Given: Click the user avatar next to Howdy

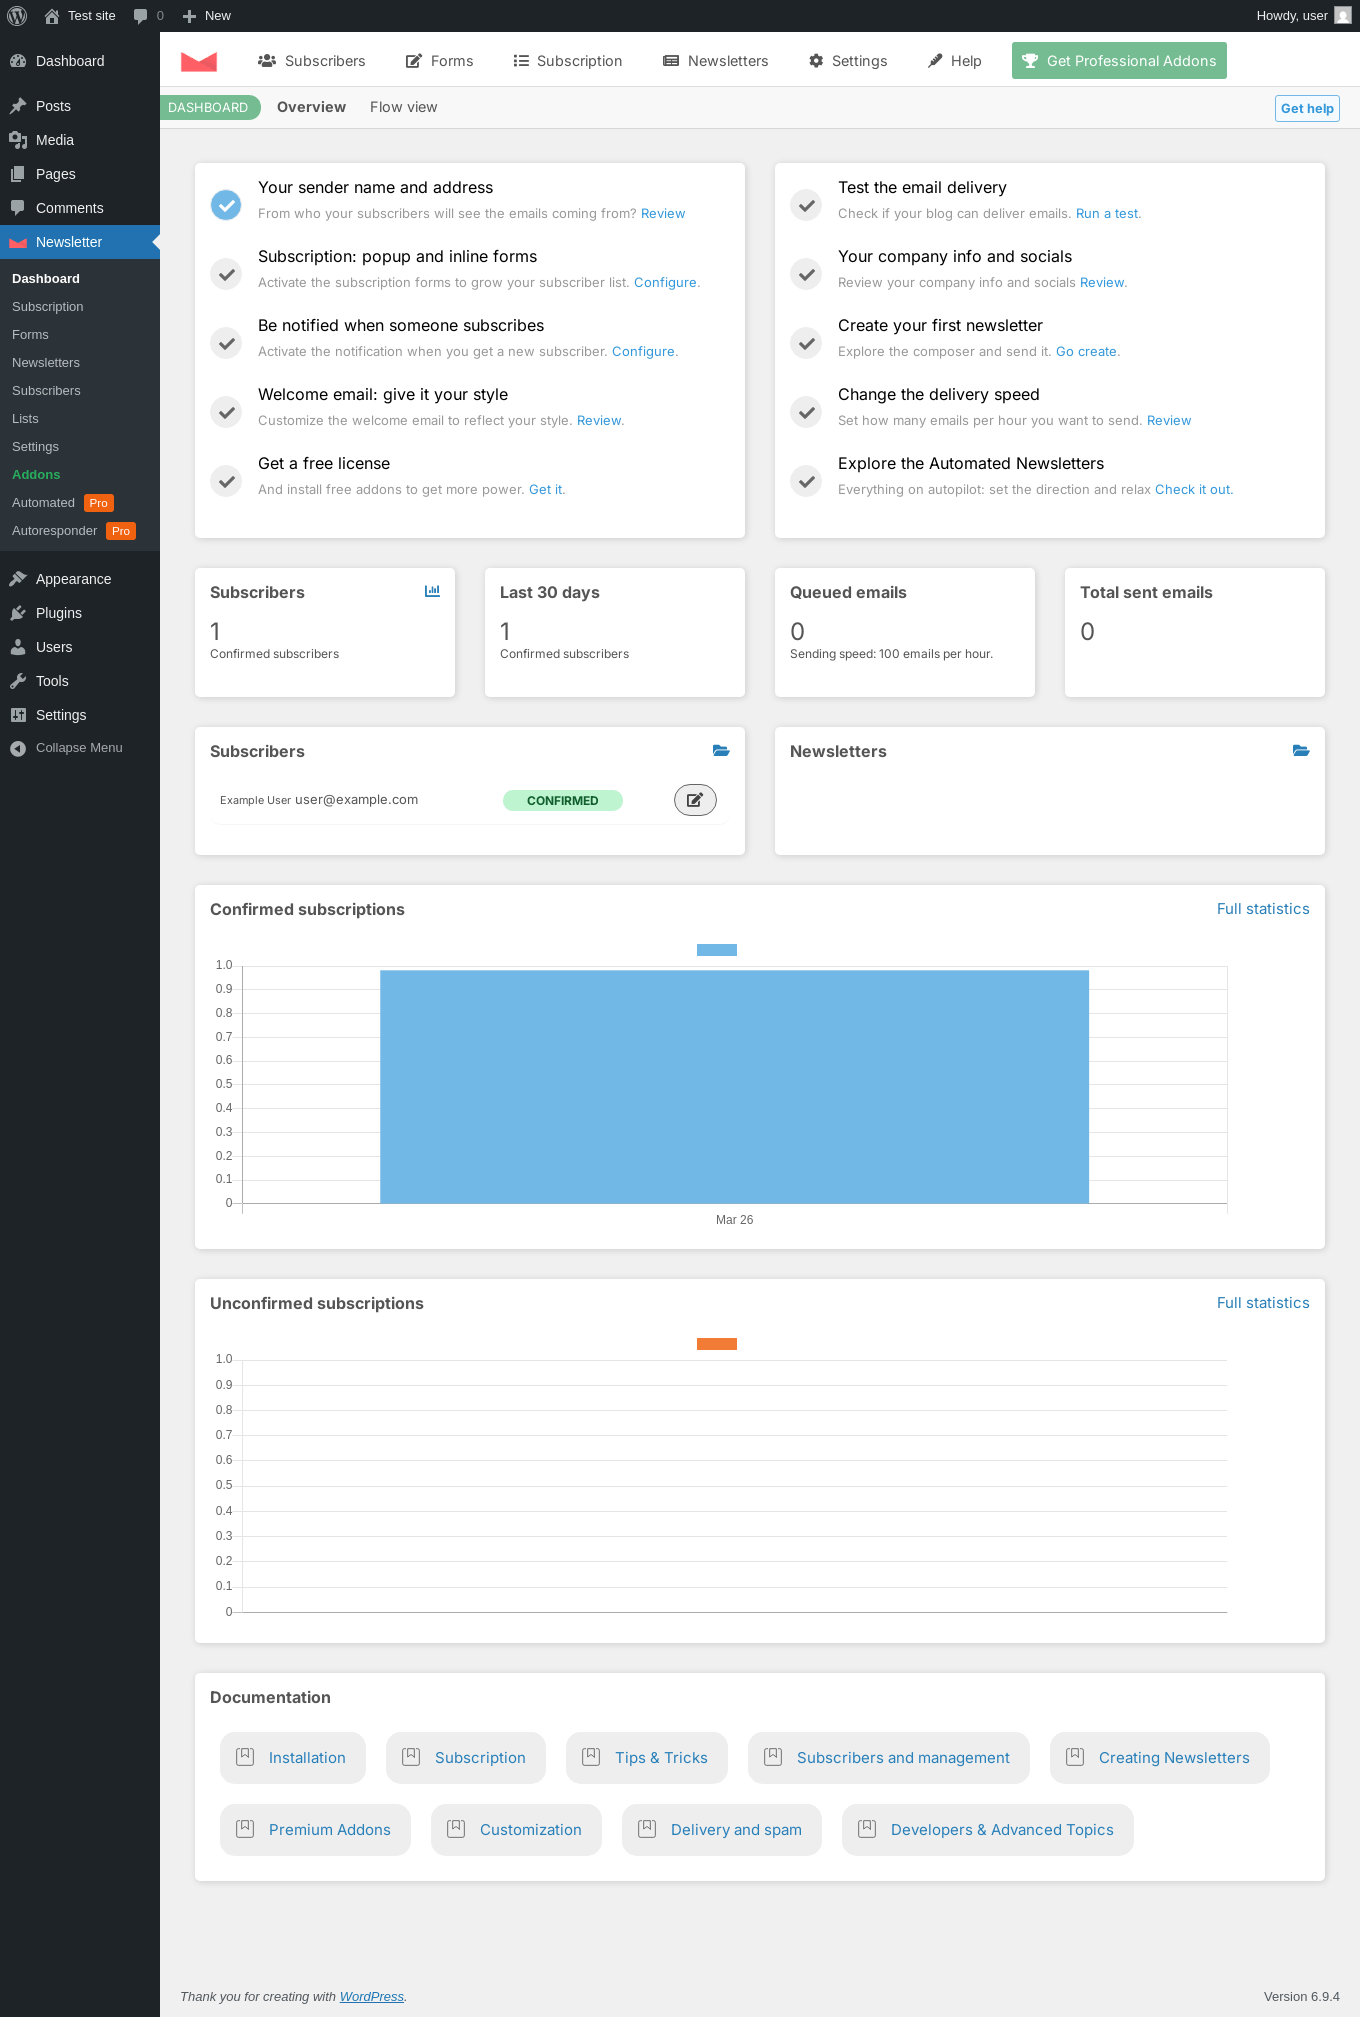Looking at the screenshot, I should 1343,16.
